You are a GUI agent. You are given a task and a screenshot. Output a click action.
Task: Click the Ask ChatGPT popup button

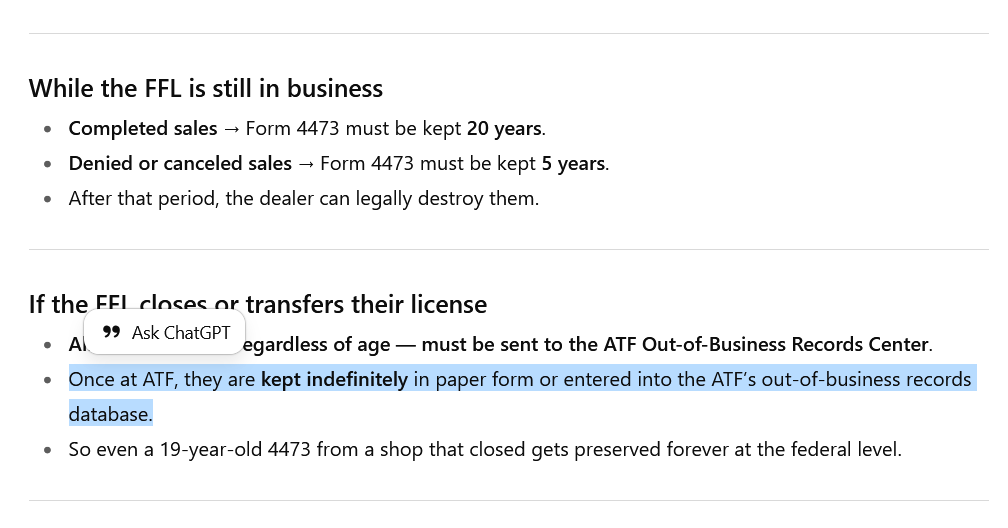tap(165, 332)
